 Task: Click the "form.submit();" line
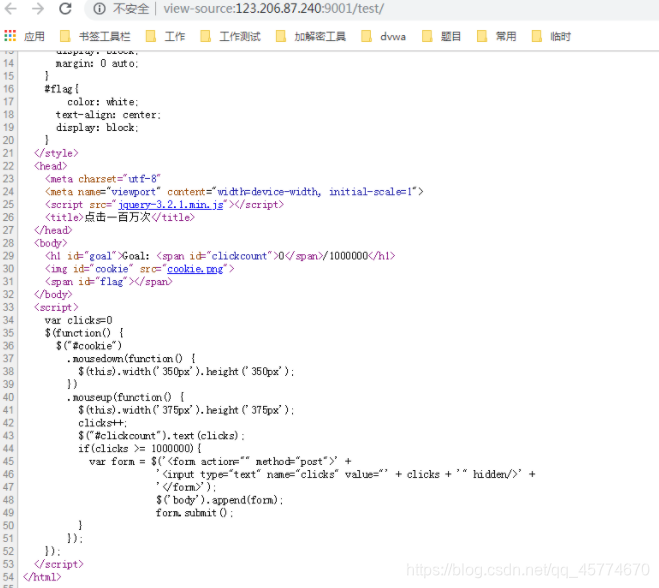[194, 513]
